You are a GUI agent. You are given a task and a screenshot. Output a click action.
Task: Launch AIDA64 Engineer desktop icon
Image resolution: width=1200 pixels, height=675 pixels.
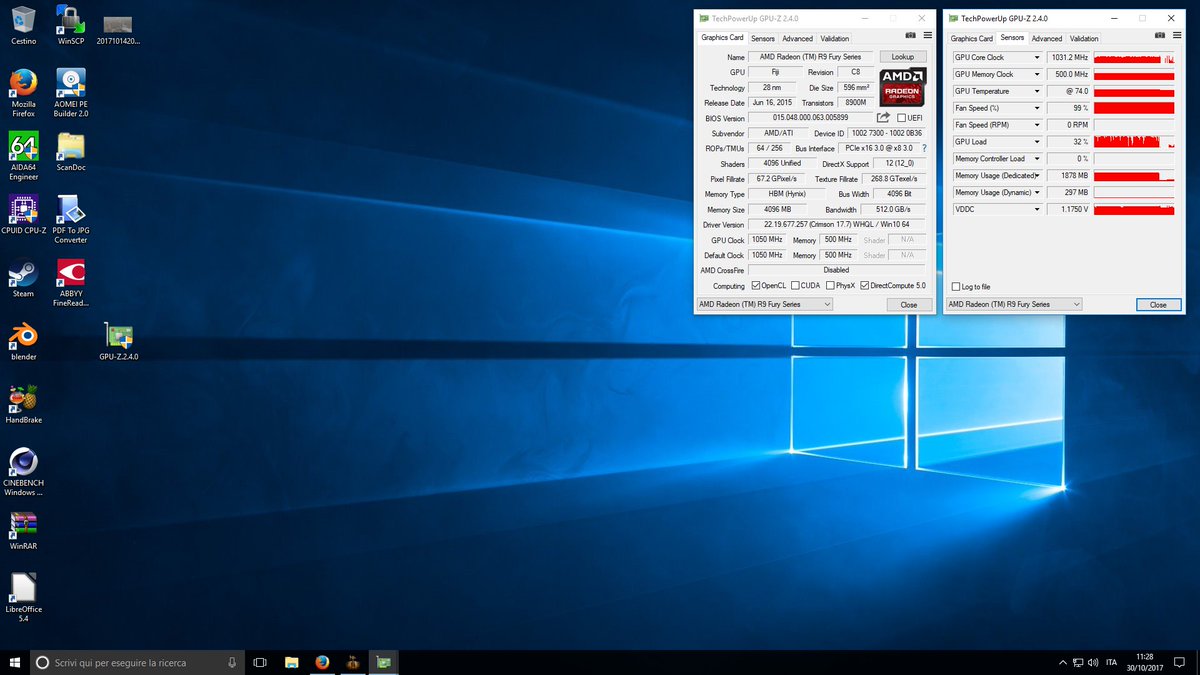click(x=23, y=156)
